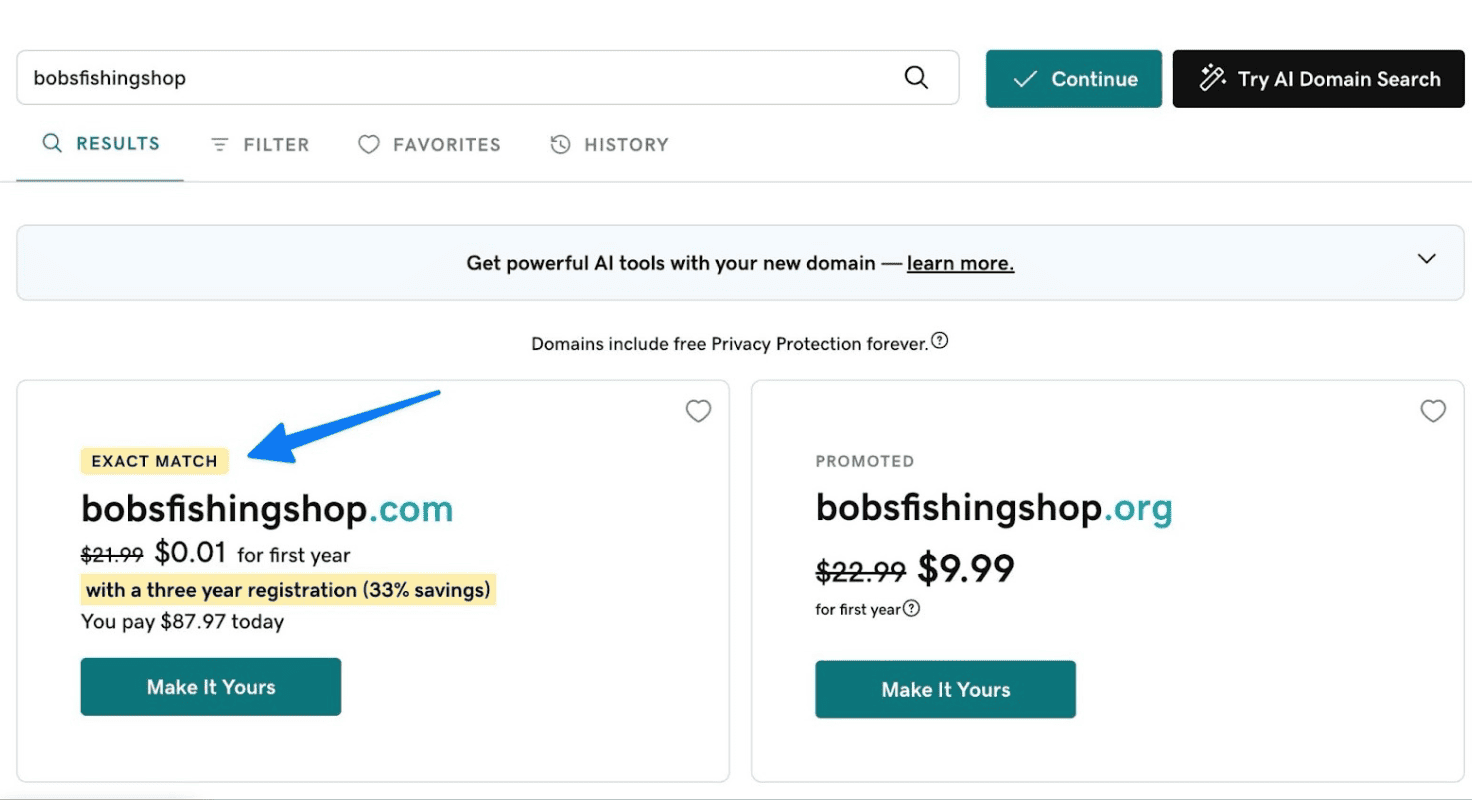Viewport: 1472px width, 800px height.
Task: Favorite the bobsfishingshop.org domain
Action: (x=1433, y=411)
